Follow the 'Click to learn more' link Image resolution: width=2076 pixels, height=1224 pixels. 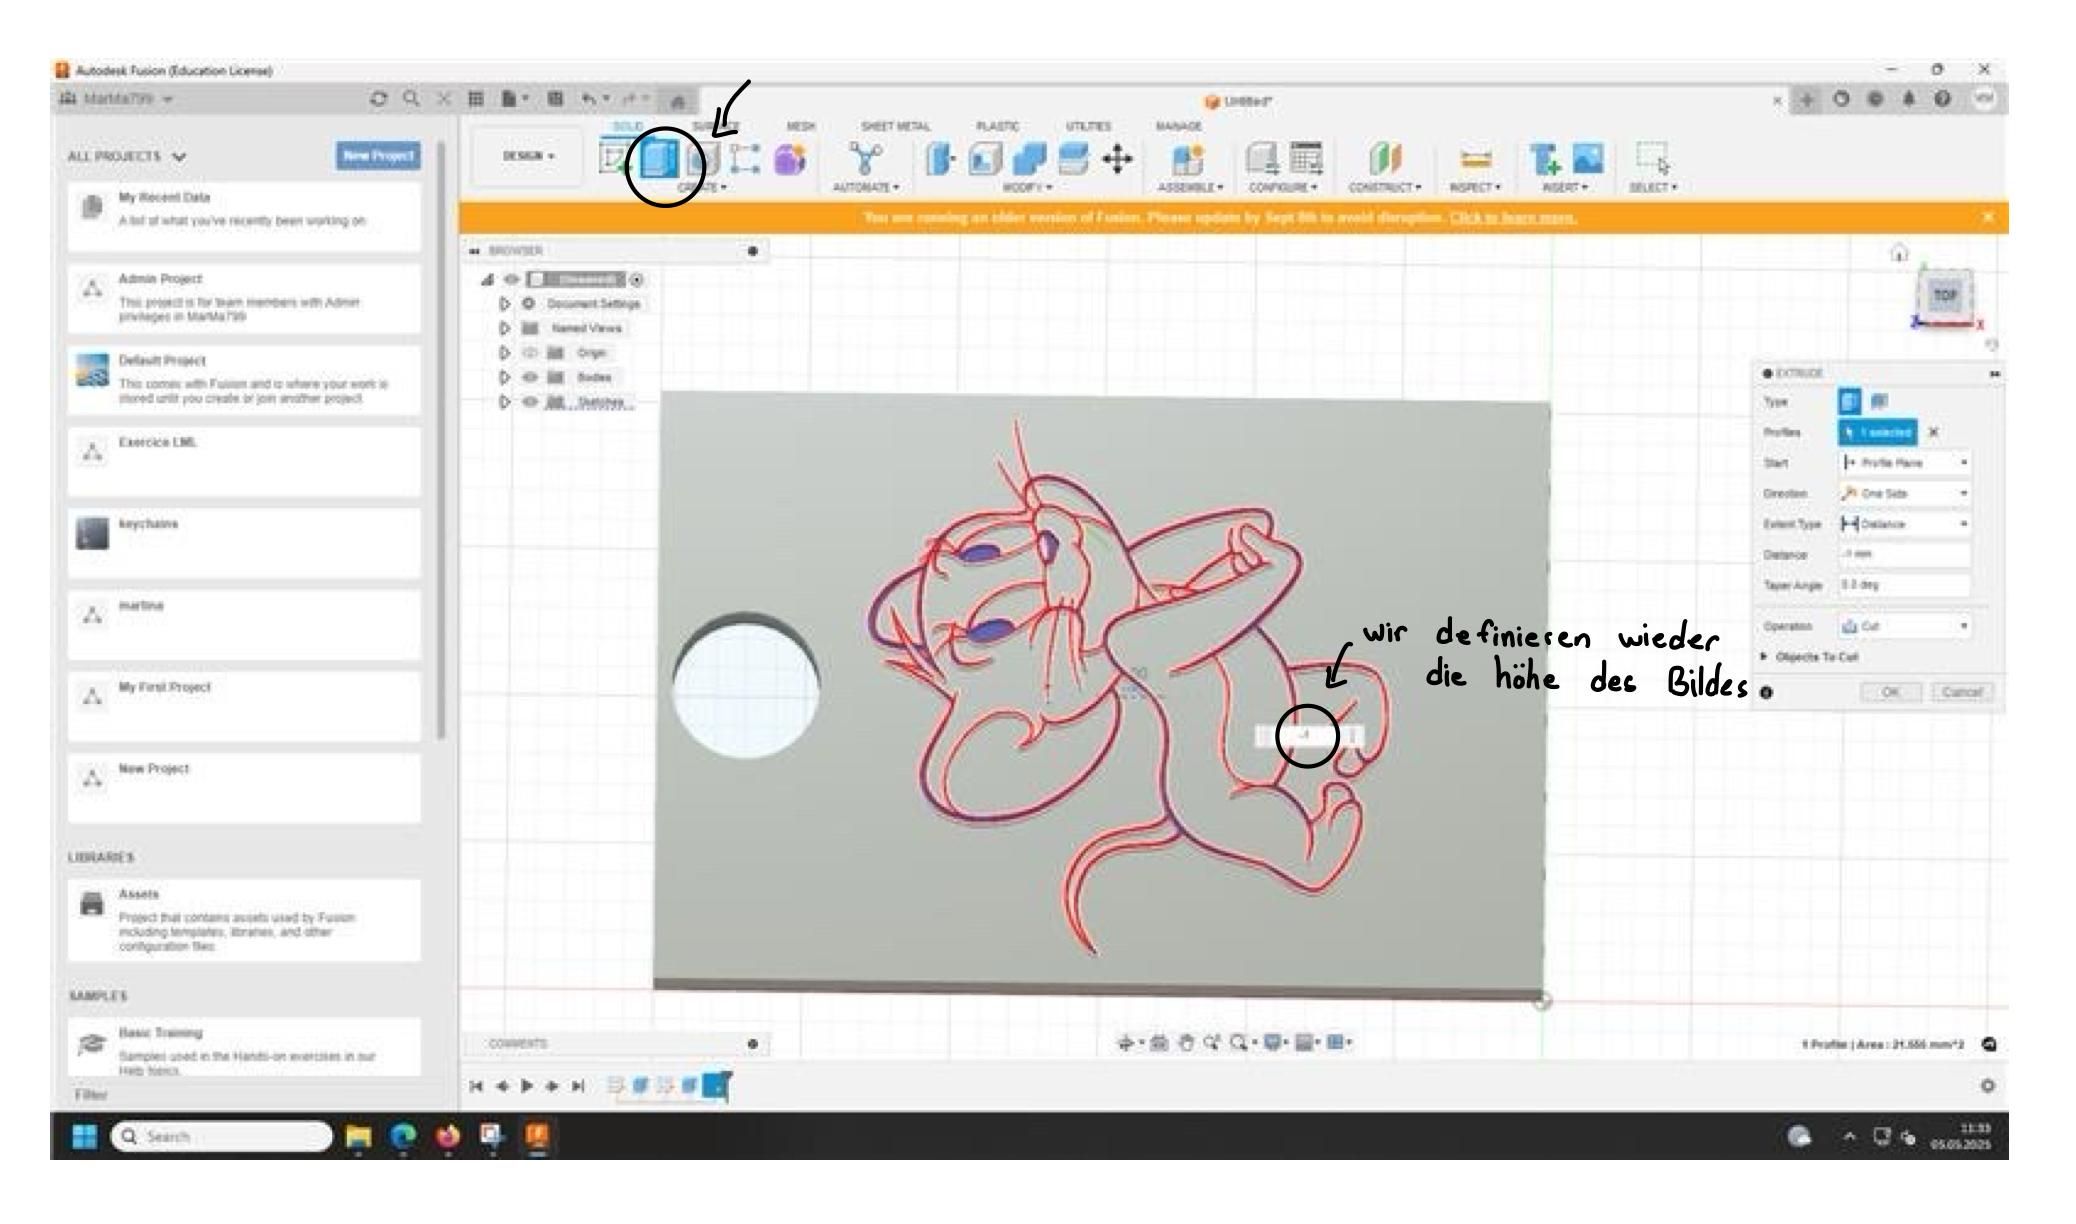(x=1513, y=218)
